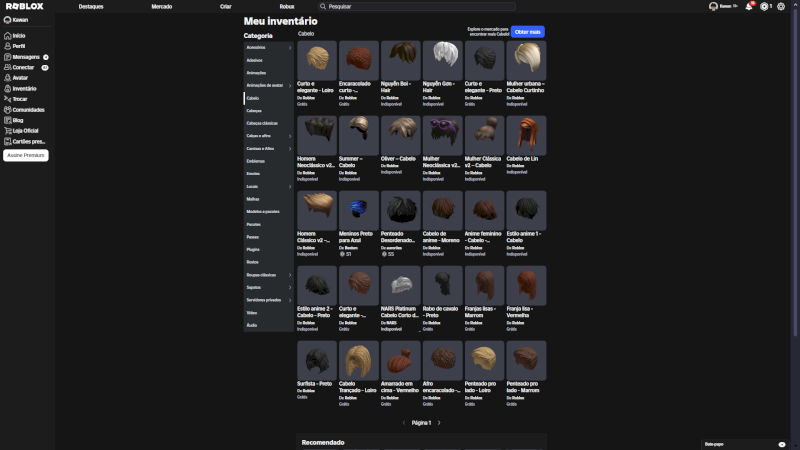Open the Robux balance icon
This screenshot has width=800, height=450.
(764, 6)
